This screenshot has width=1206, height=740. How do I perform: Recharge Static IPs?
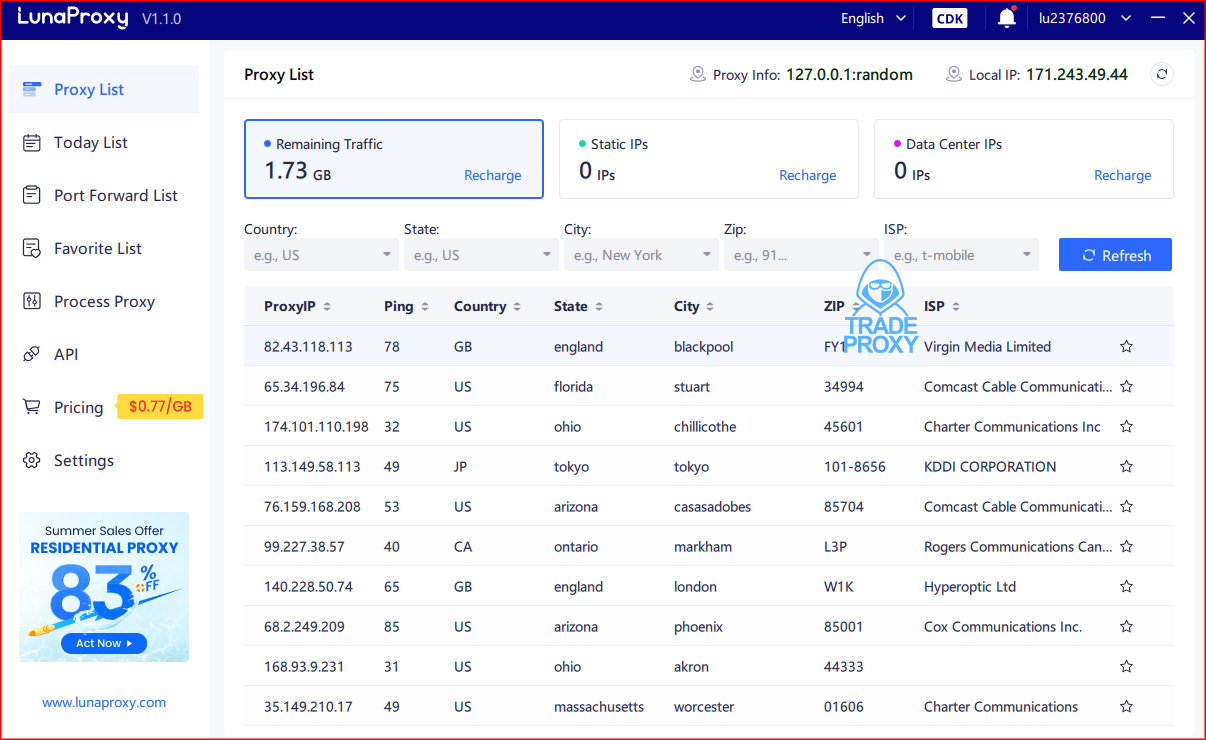tap(807, 175)
